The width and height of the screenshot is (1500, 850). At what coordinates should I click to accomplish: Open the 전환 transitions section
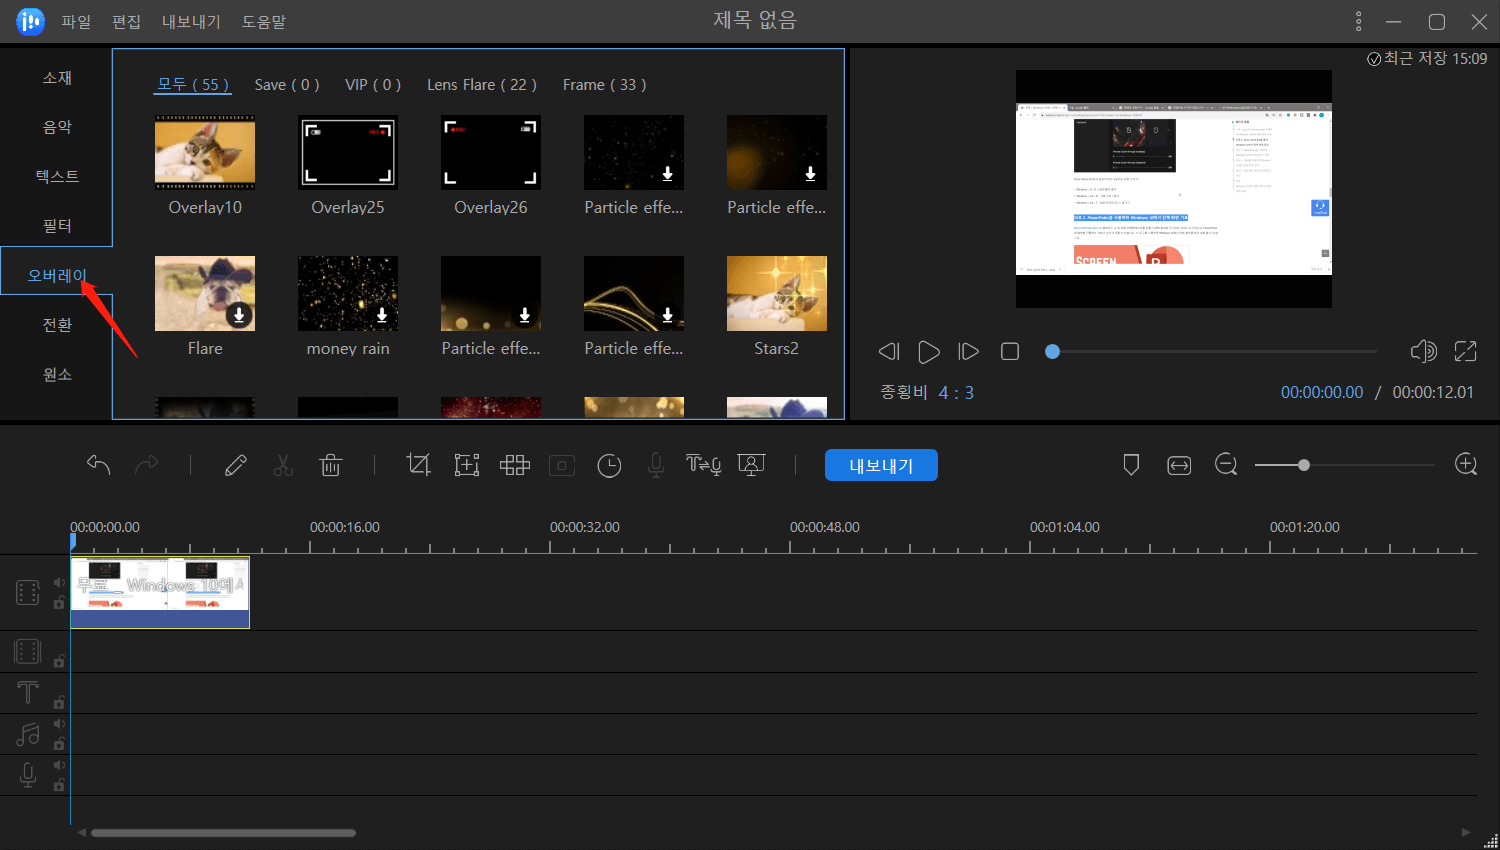(57, 325)
